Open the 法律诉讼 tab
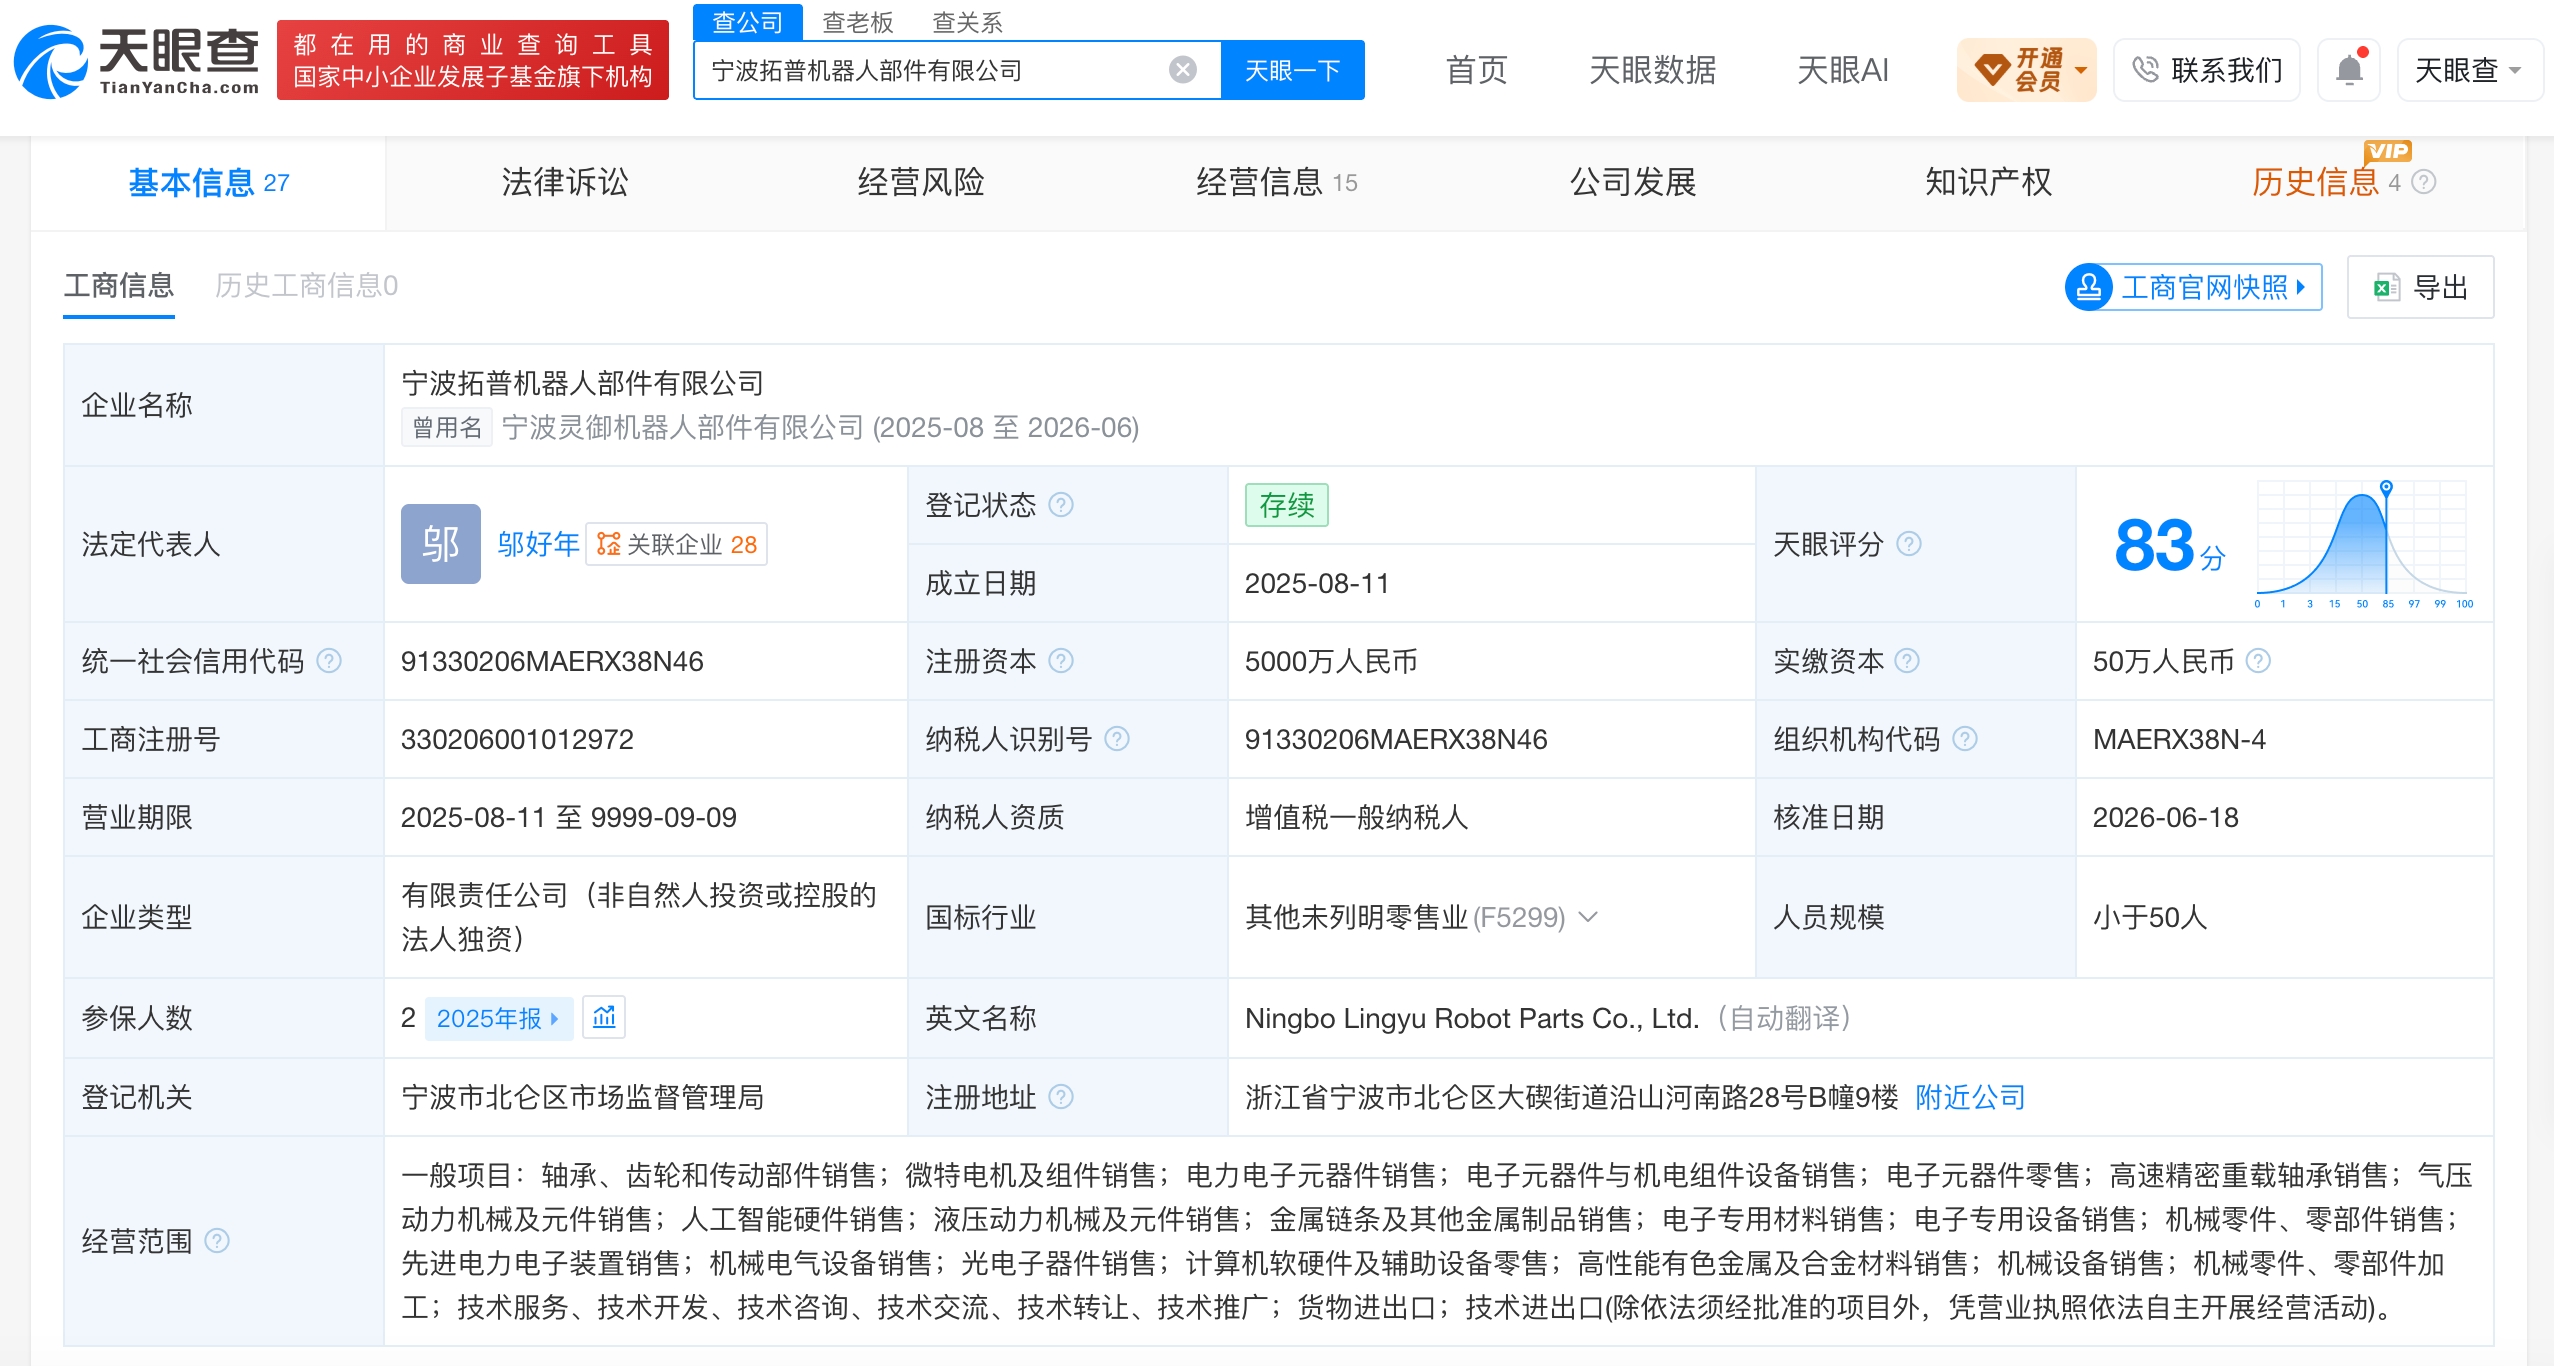 (x=565, y=182)
